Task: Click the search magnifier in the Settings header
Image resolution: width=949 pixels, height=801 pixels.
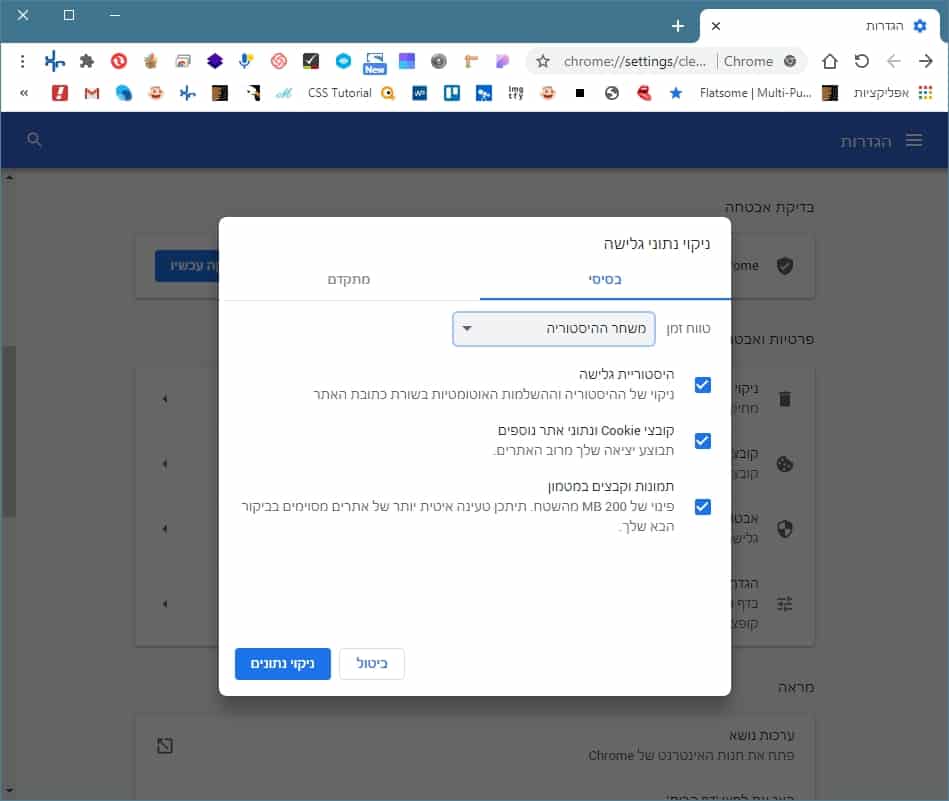Action: coord(34,140)
